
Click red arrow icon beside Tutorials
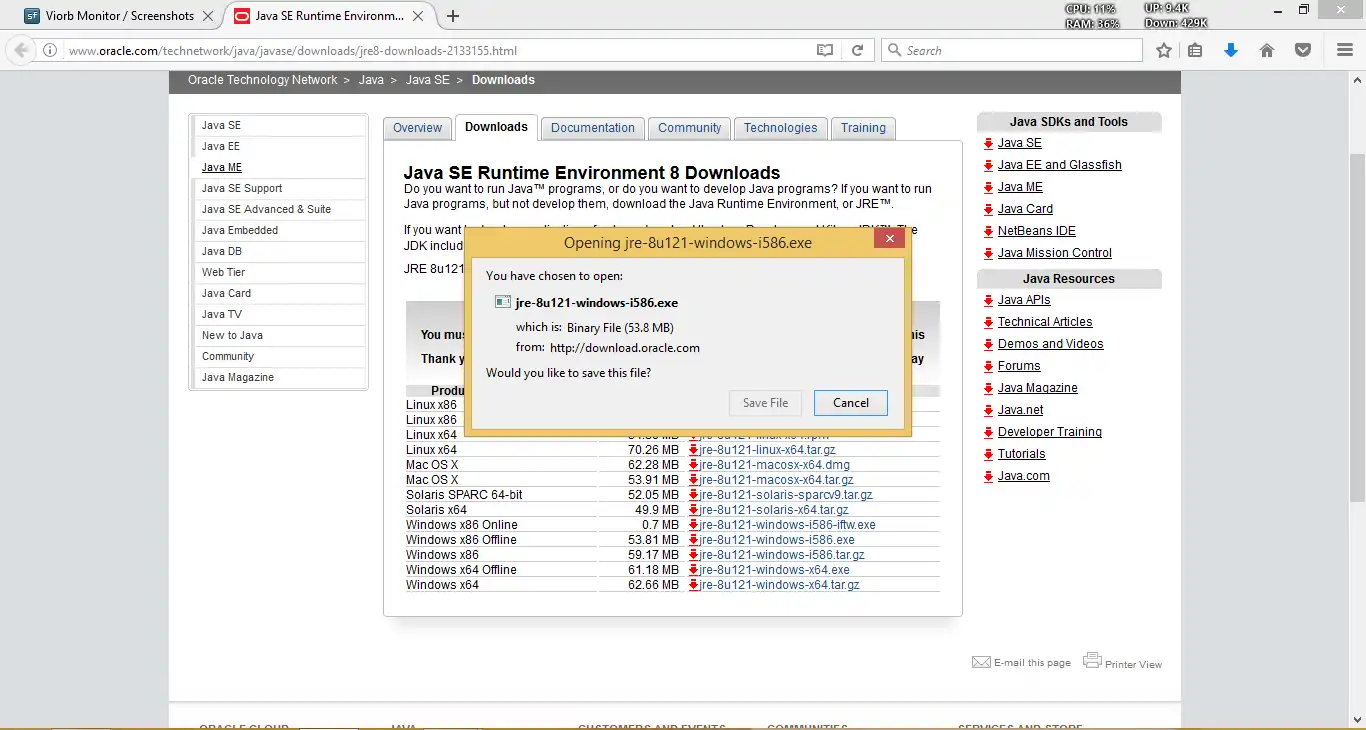[988, 455]
